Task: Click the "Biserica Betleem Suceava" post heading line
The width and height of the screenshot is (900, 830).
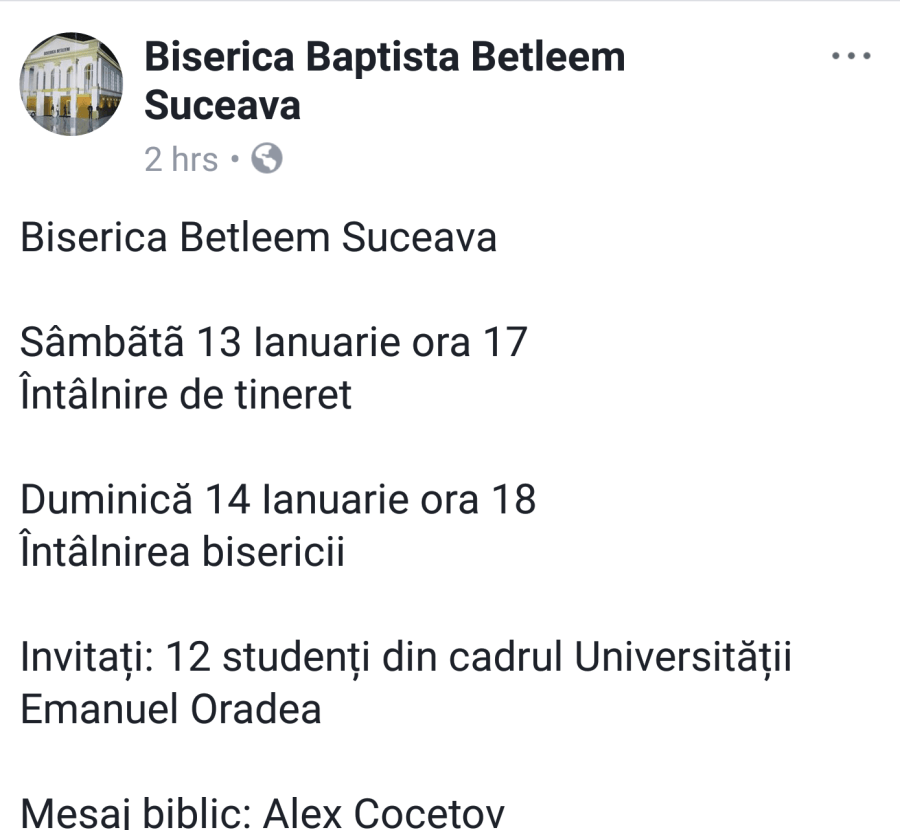Action: 258,239
